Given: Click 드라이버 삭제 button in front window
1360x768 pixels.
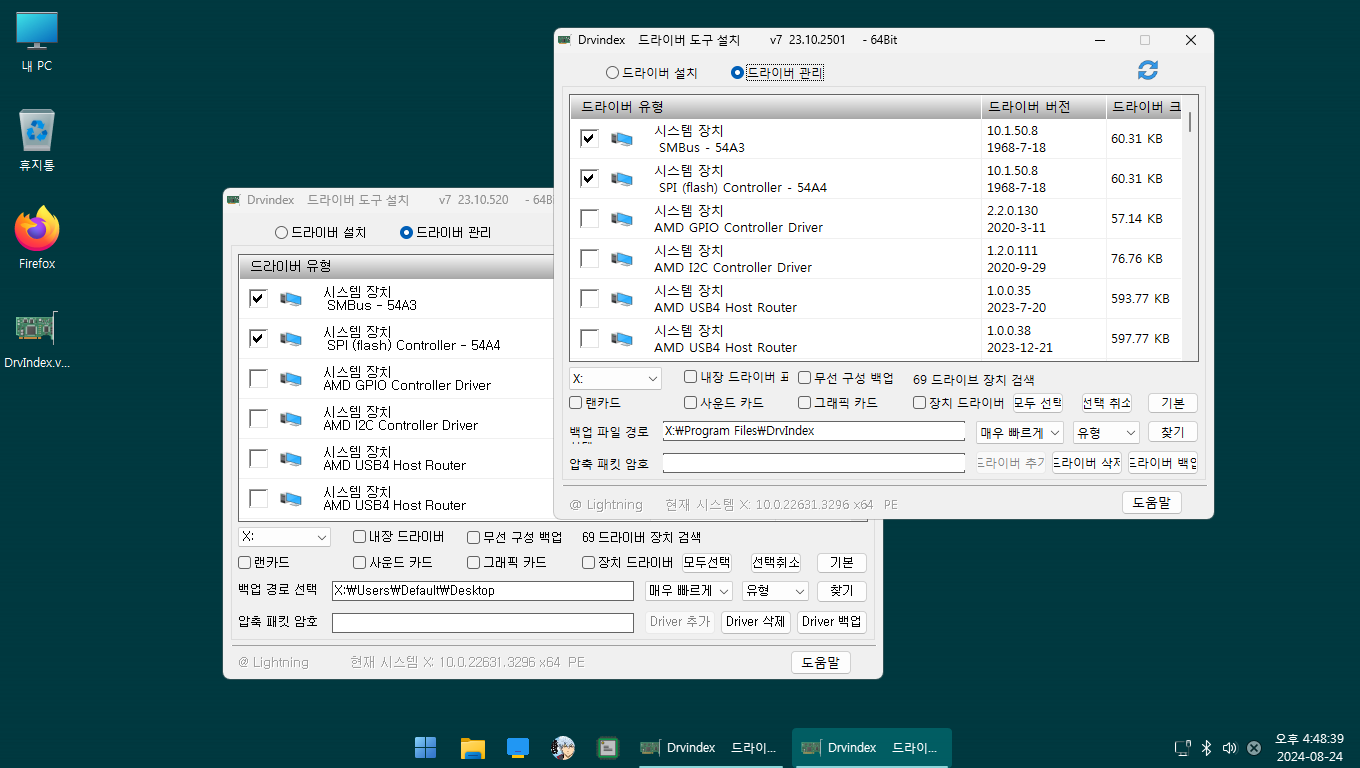Looking at the screenshot, I should [x=1087, y=464].
